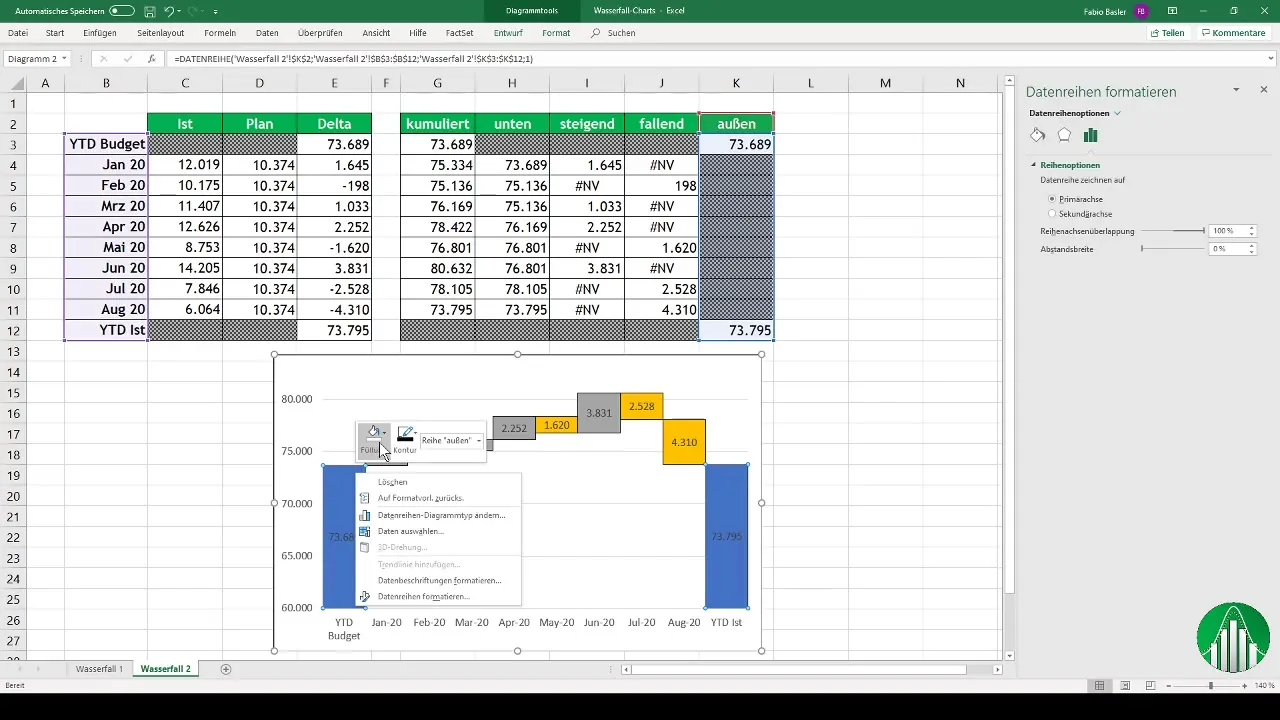Viewport: 1280px width, 720px height.
Task: Open the ribbon display options icon
Action: coord(1172,10)
